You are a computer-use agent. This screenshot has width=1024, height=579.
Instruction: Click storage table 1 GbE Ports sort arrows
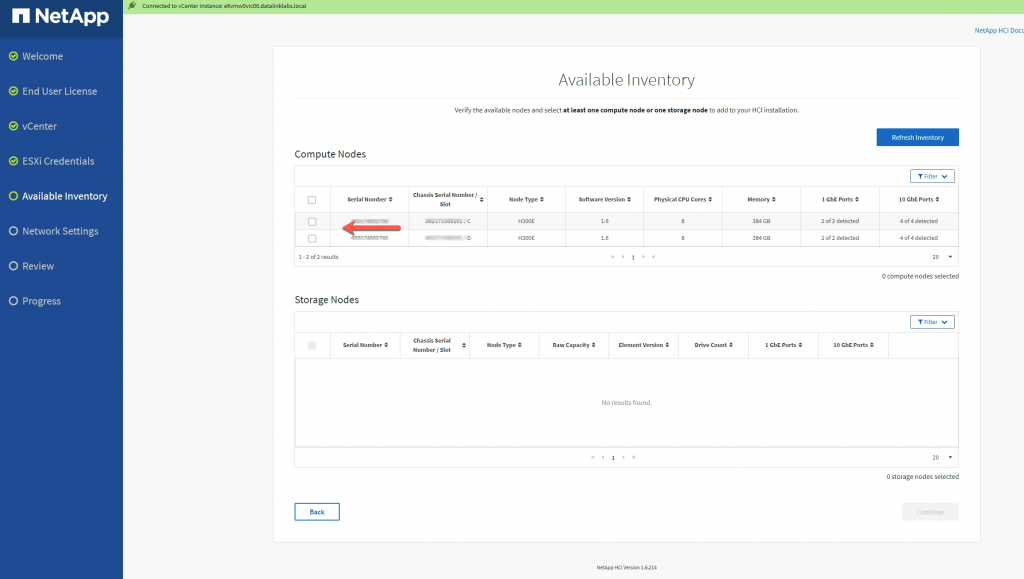pyautogui.click(x=800, y=345)
